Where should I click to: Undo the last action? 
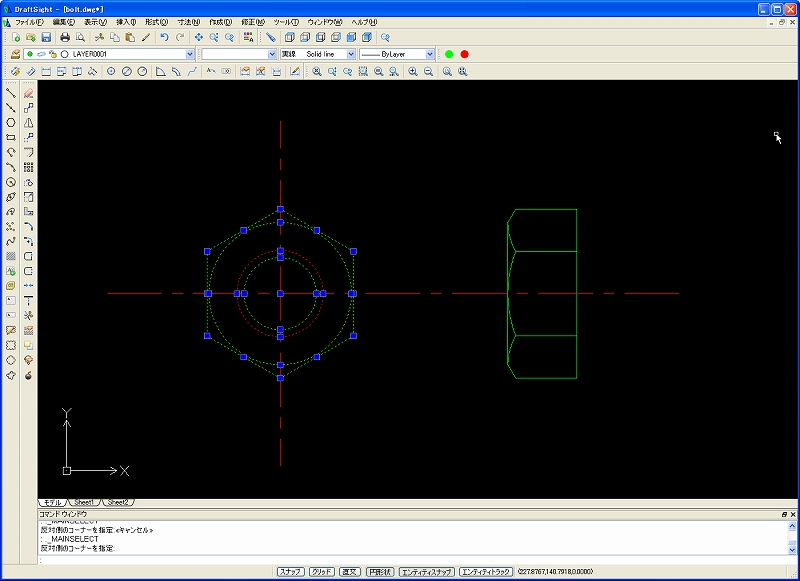pyautogui.click(x=164, y=37)
